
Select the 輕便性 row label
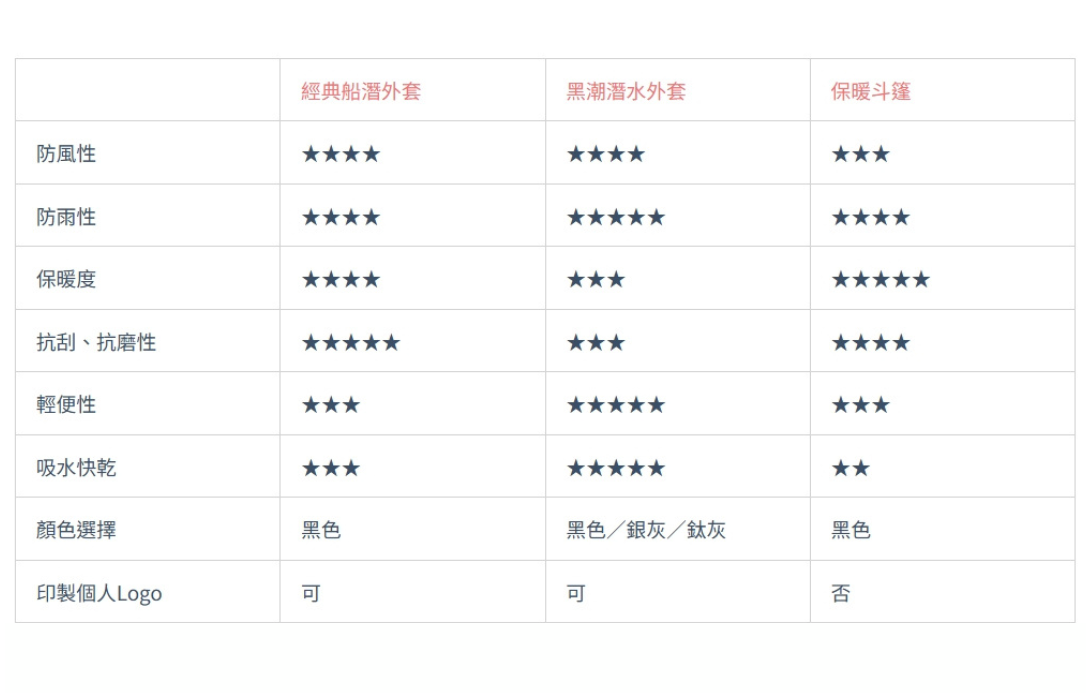(66, 405)
